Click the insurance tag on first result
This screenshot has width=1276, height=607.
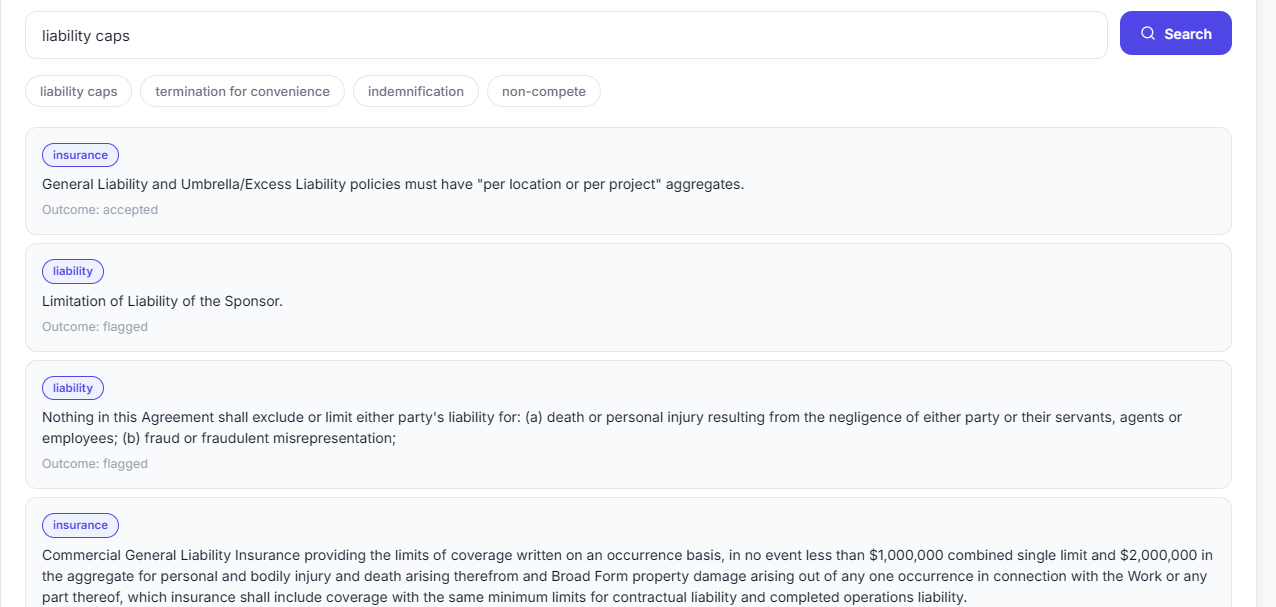tap(80, 155)
